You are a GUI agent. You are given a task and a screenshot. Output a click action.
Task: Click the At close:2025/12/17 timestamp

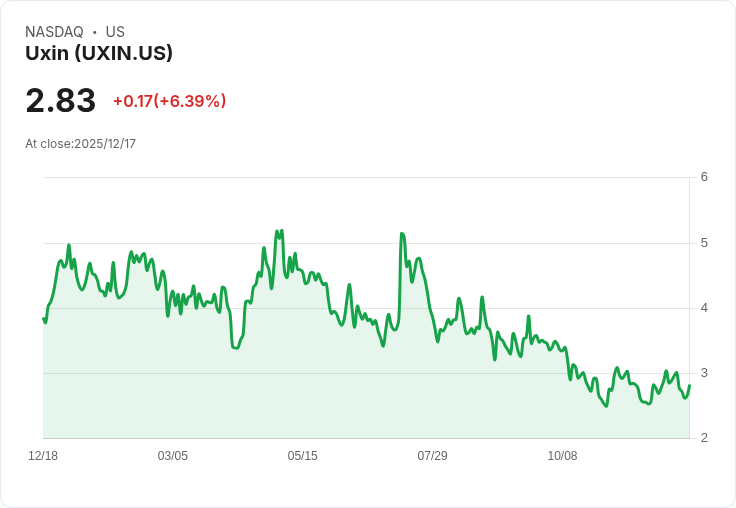(81, 144)
